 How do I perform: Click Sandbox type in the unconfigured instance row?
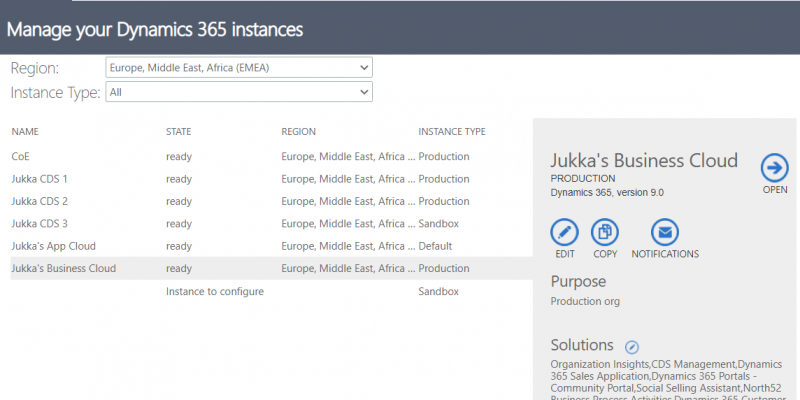(x=438, y=291)
